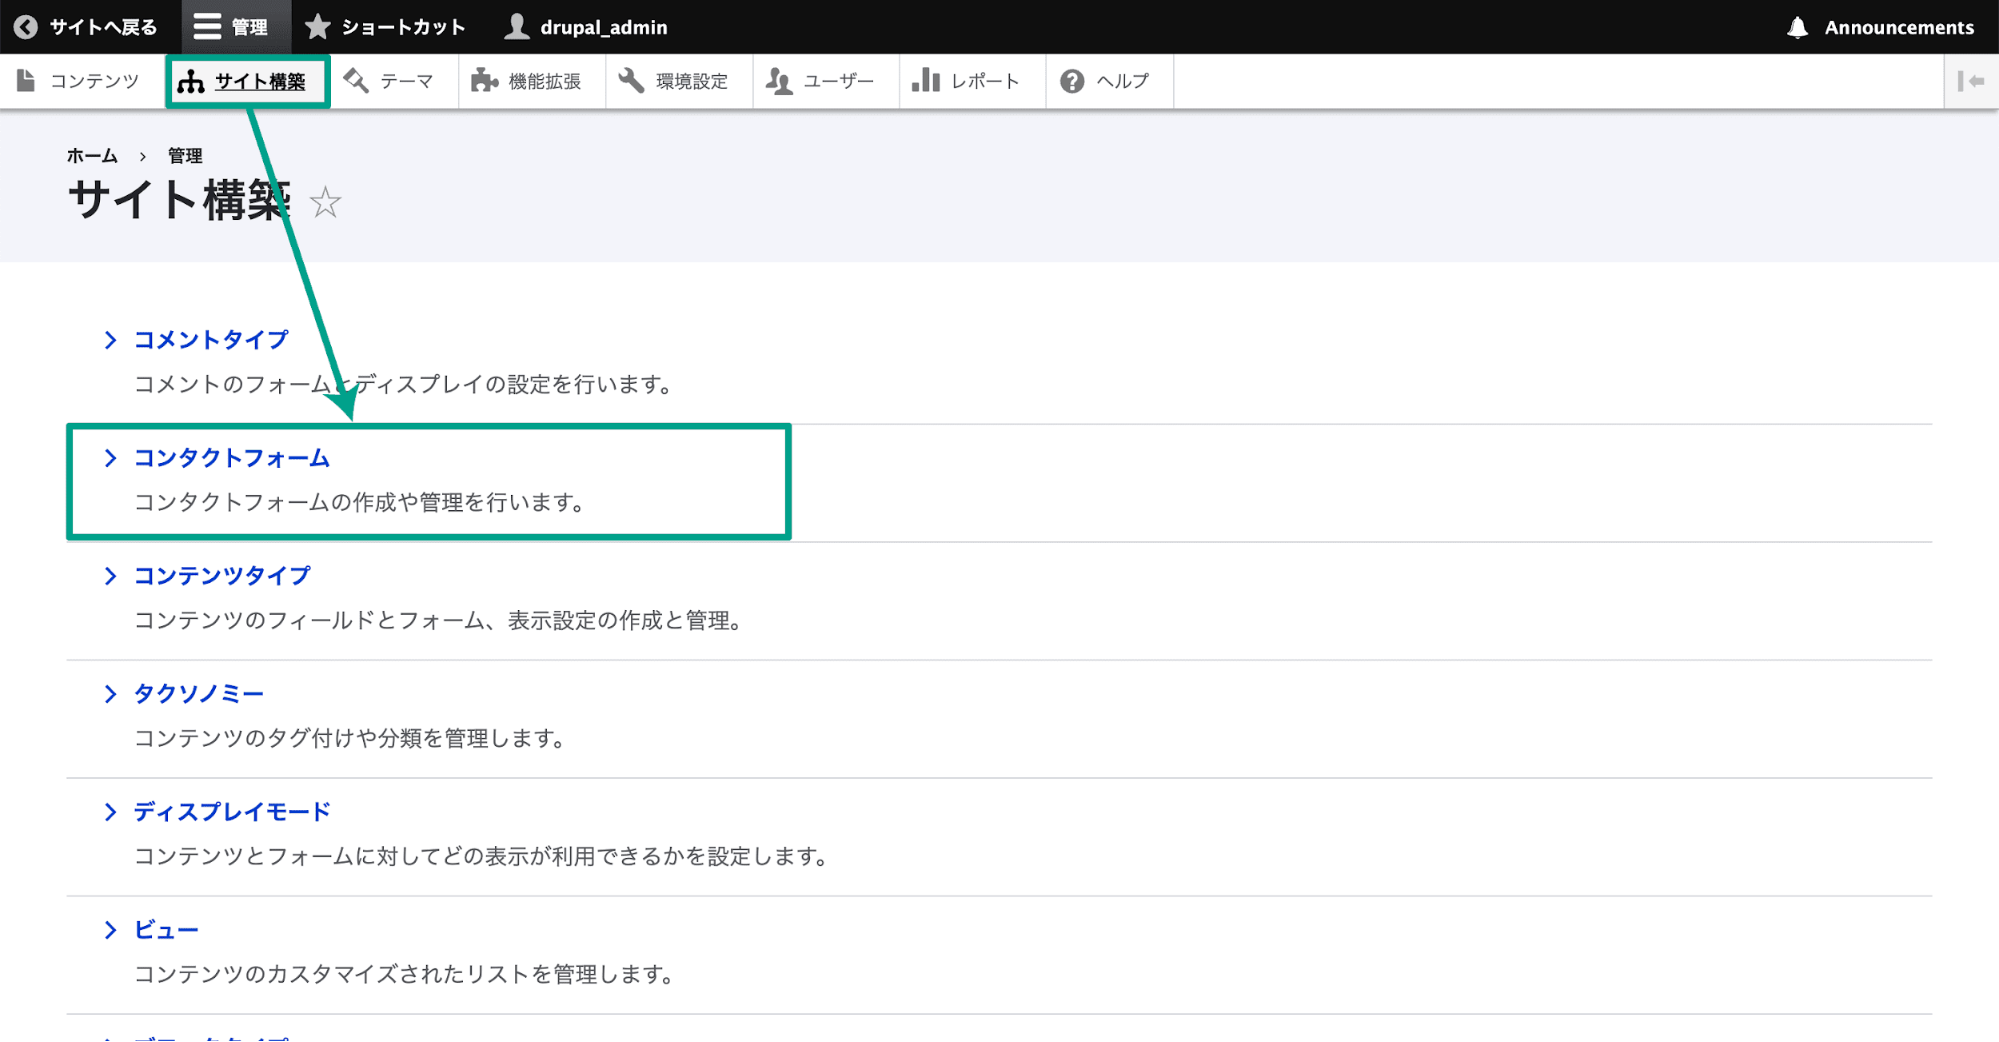This screenshot has height=1042, width=1999.
Task: Click the Announcements bell icon
Action: (x=1798, y=27)
